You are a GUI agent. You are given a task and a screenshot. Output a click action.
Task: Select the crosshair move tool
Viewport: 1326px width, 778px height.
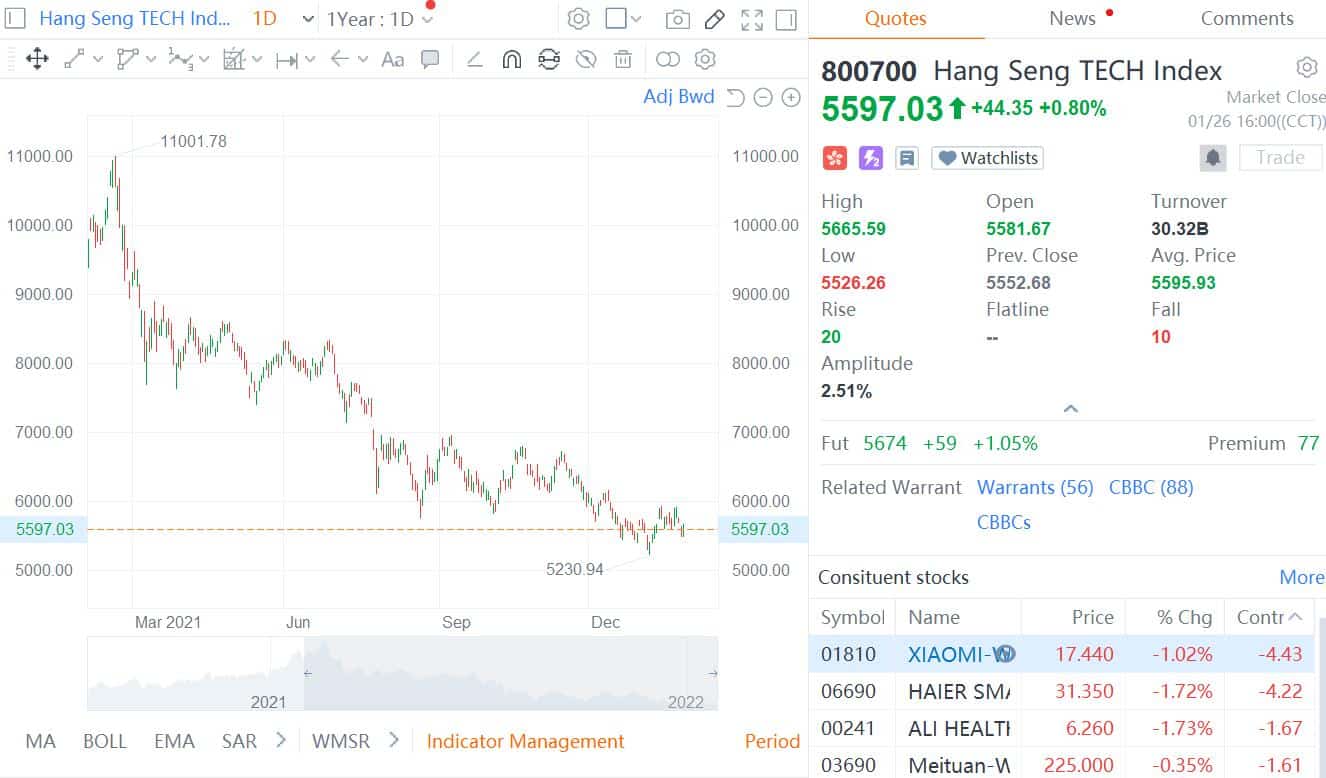[37, 59]
